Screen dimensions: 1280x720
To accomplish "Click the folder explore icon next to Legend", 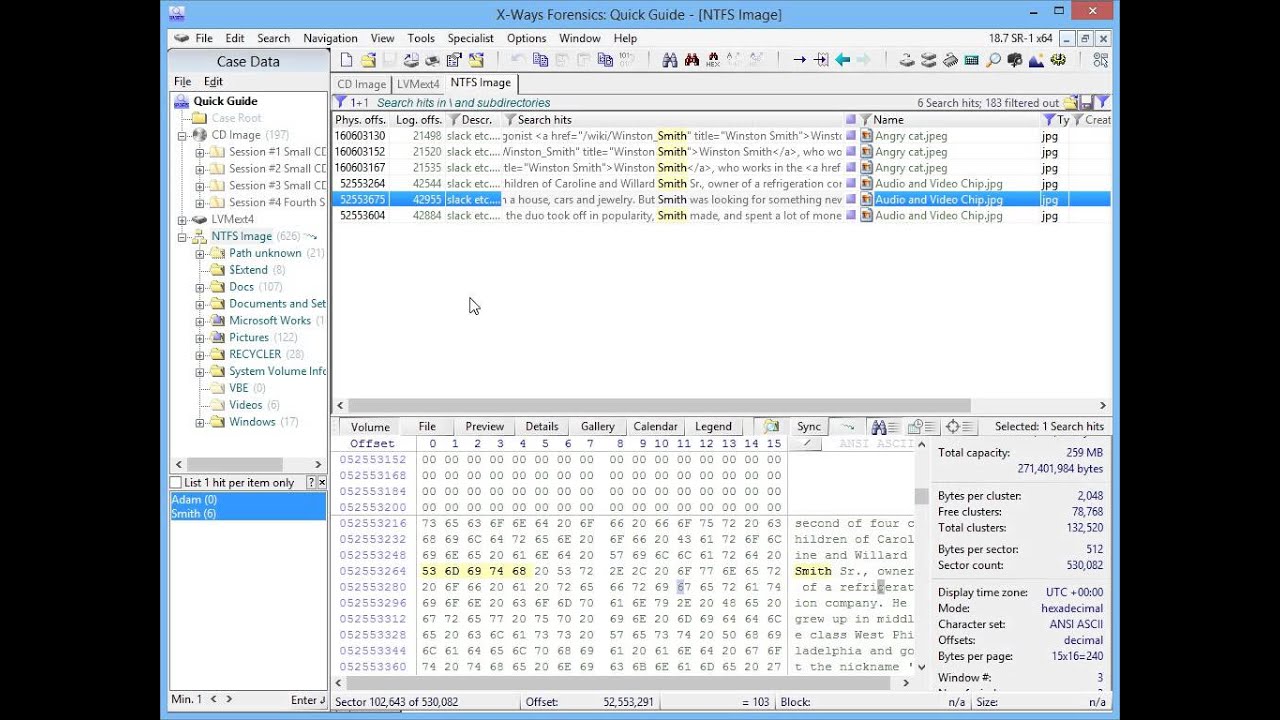I will [771, 426].
